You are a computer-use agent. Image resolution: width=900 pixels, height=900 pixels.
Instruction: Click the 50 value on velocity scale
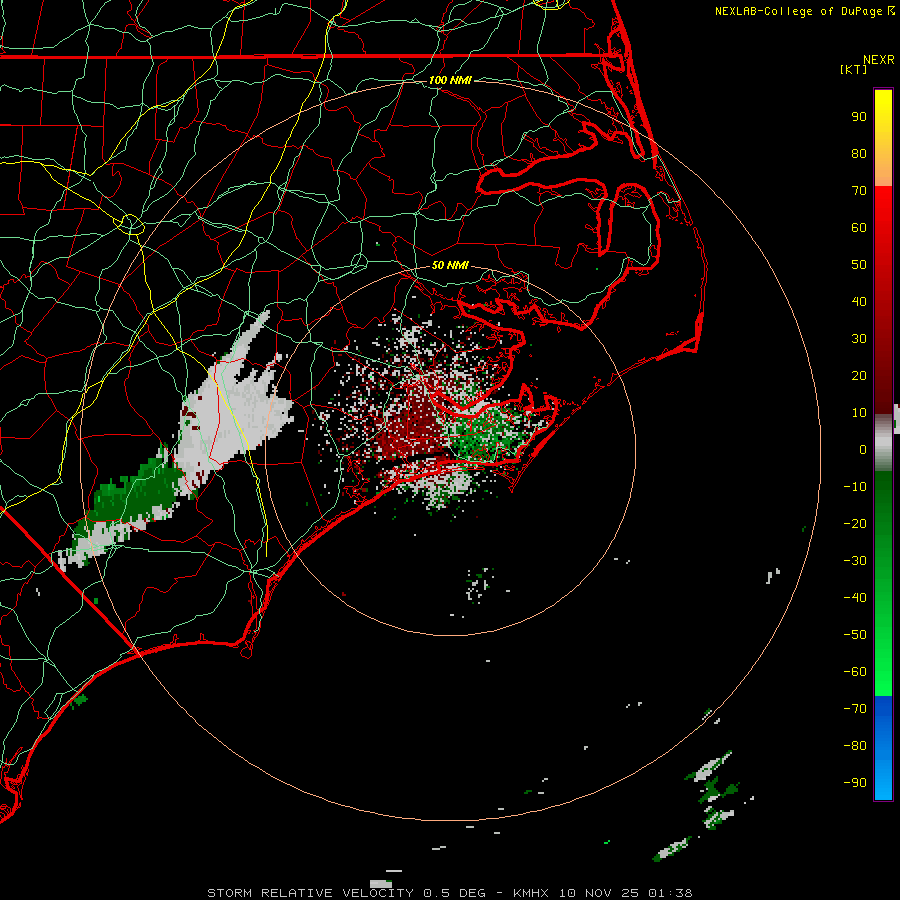click(859, 265)
